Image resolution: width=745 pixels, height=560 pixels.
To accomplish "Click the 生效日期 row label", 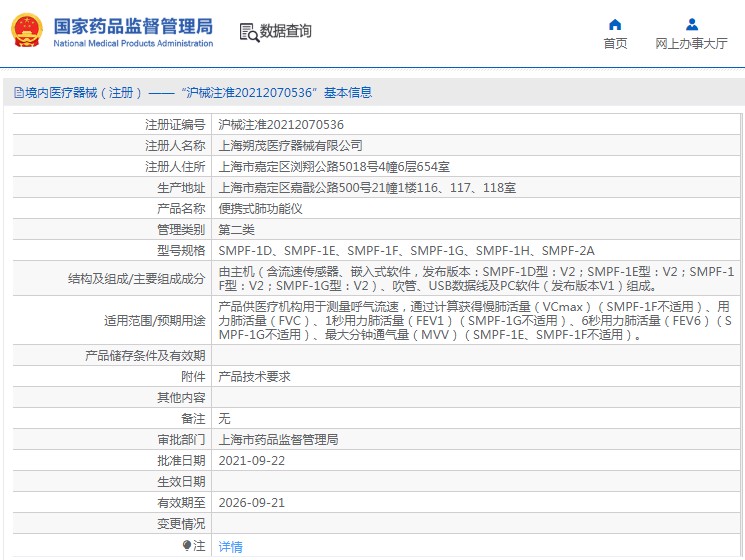I will coord(181,482).
